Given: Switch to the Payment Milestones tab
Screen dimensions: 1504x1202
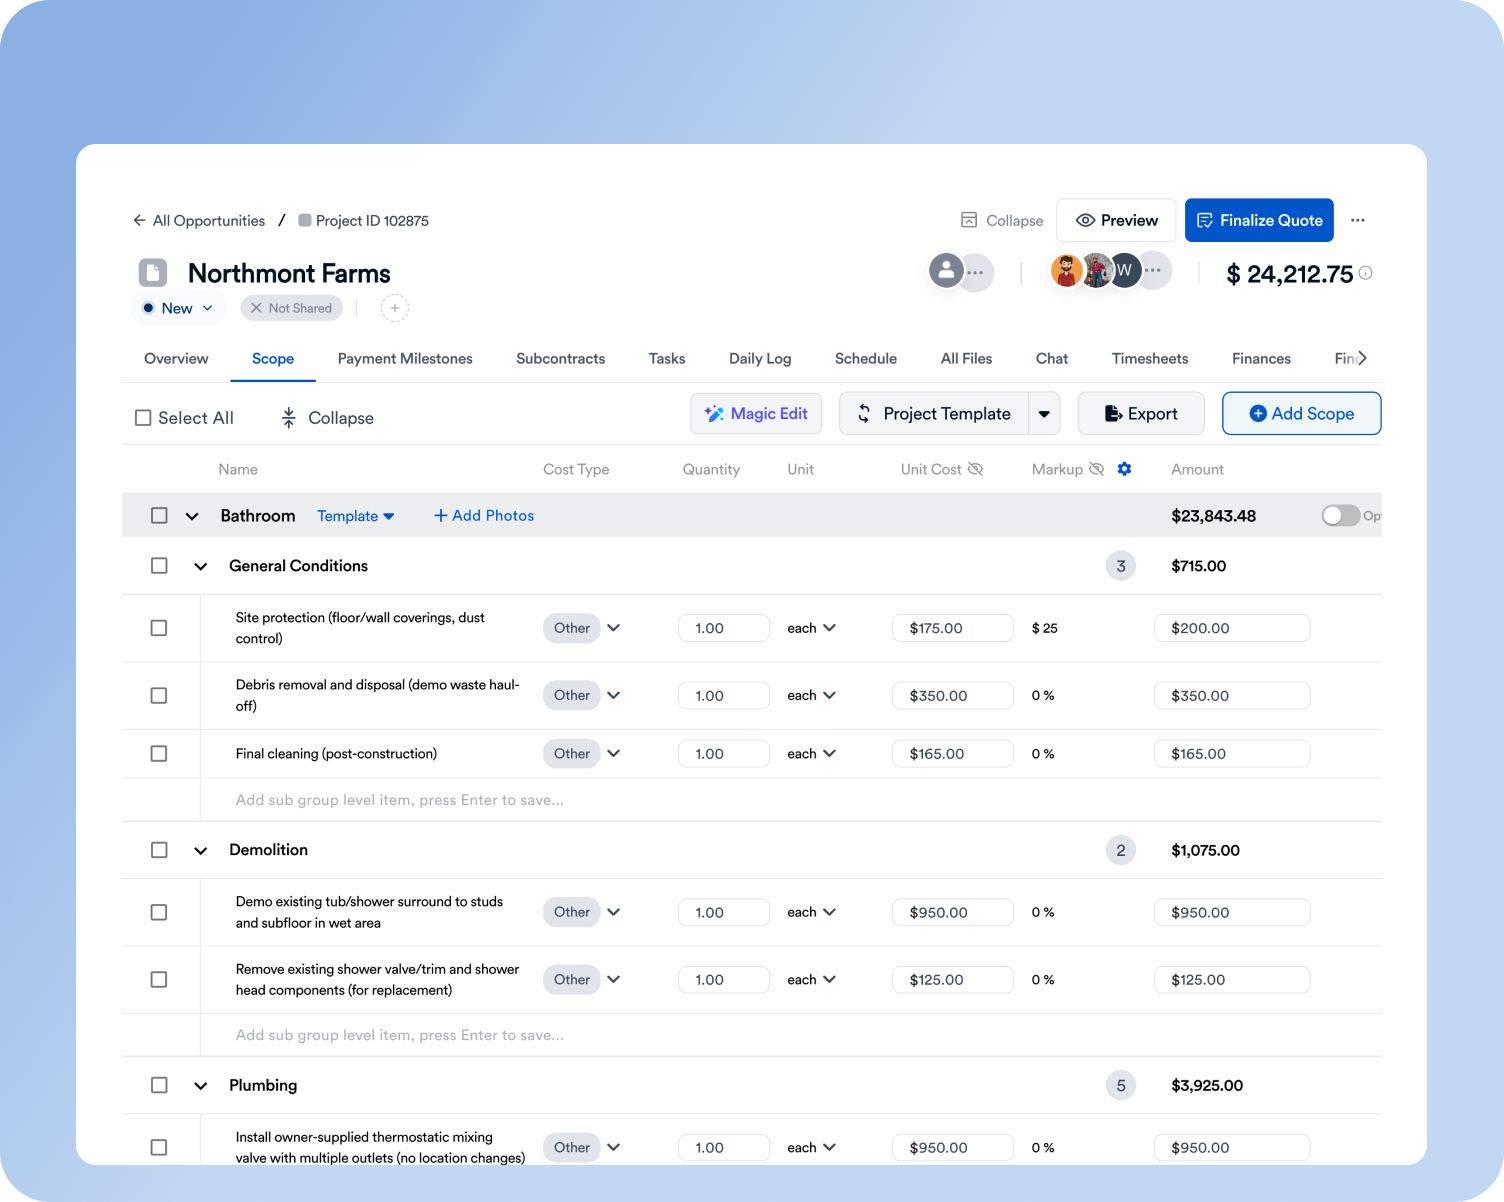Looking at the screenshot, I should tap(405, 358).
